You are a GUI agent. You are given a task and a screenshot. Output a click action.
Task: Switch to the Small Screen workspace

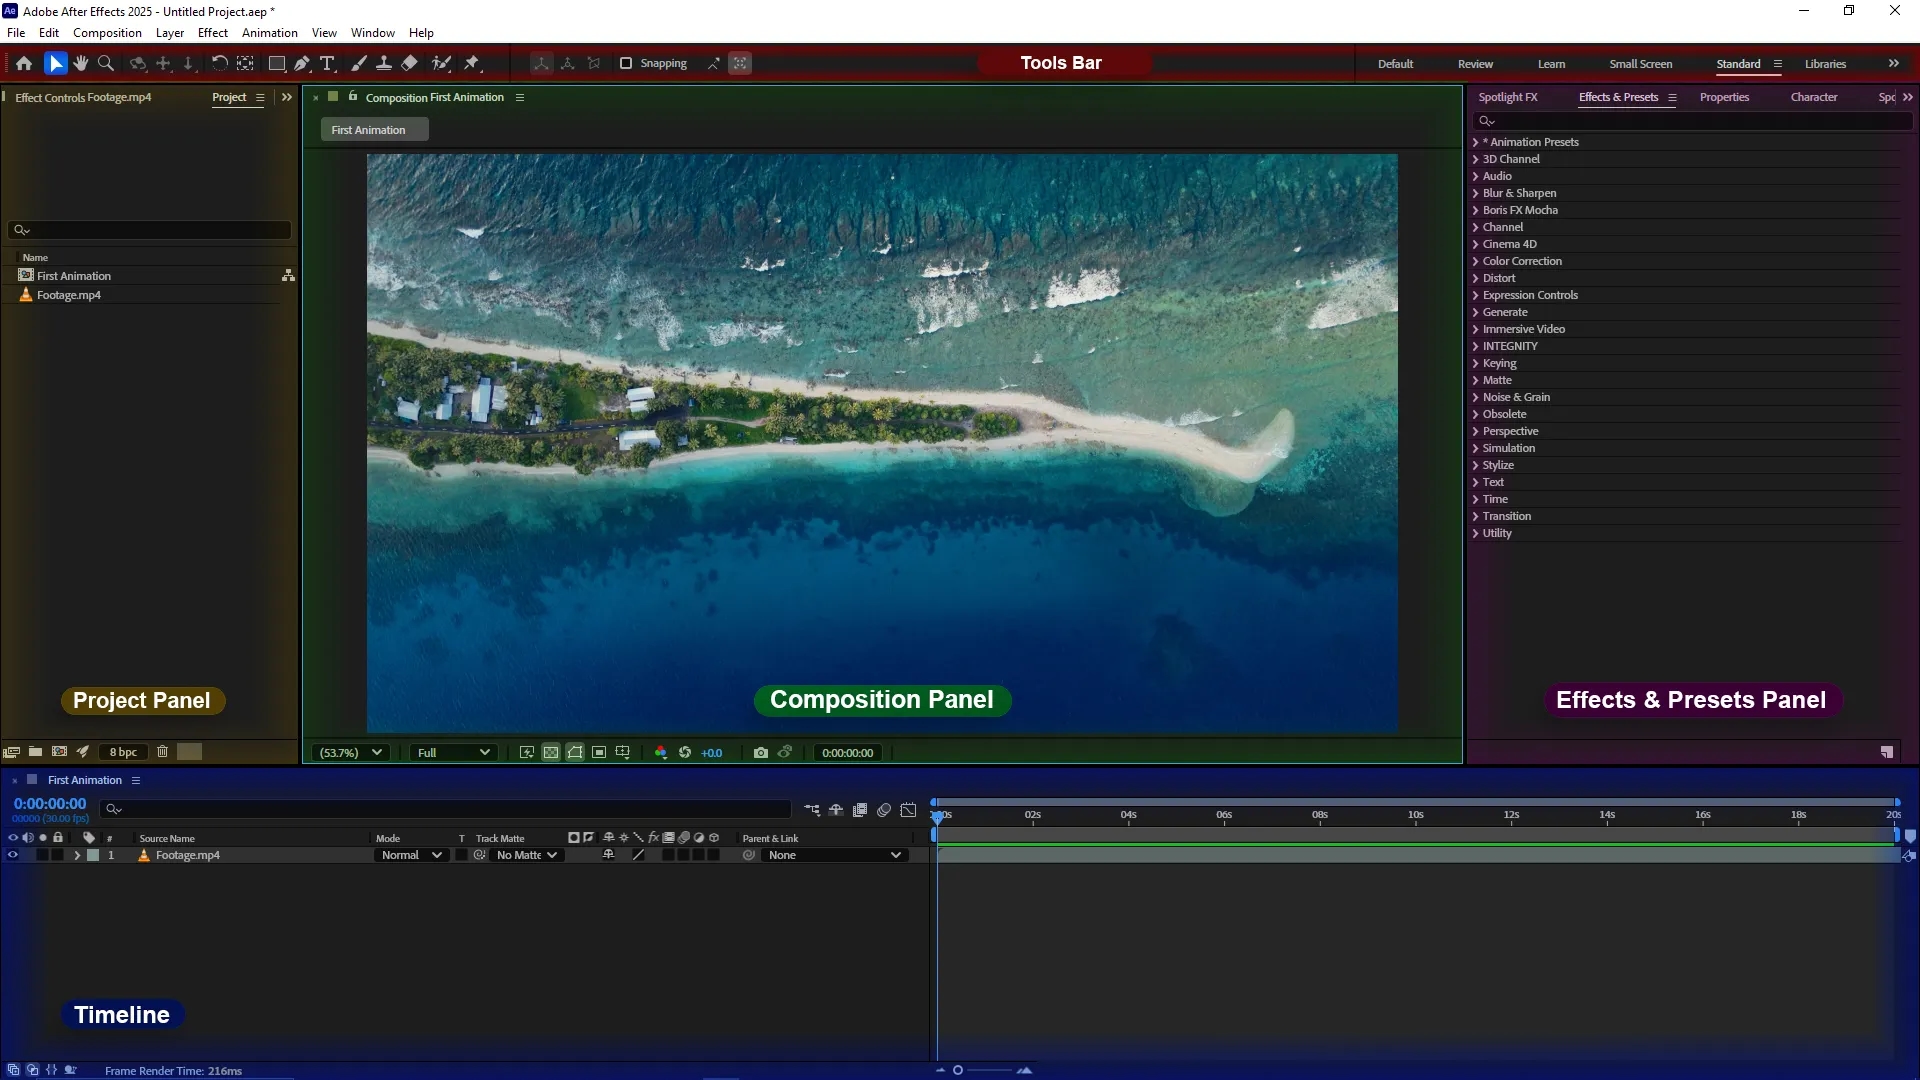pos(1640,64)
